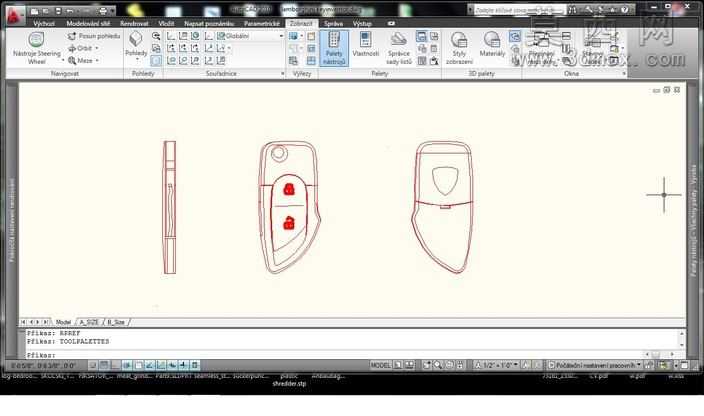Open Správce sady listů manager
The height and width of the screenshot is (416, 704).
click(399, 48)
